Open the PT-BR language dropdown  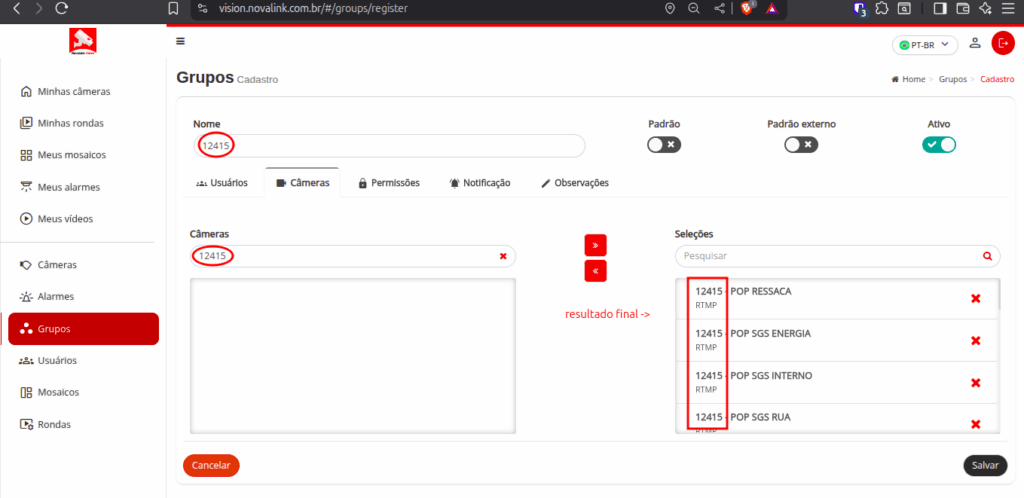(925, 45)
